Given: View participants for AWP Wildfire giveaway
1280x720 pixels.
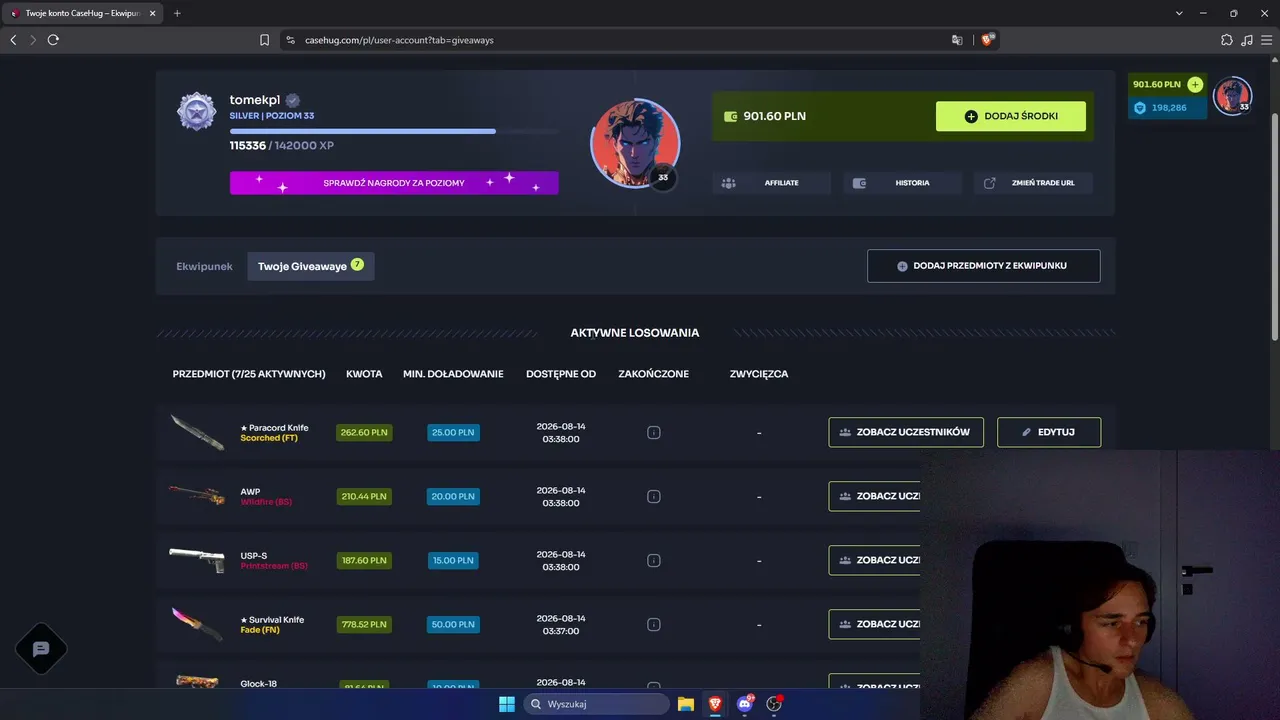Looking at the screenshot, I should coord(874,496).
